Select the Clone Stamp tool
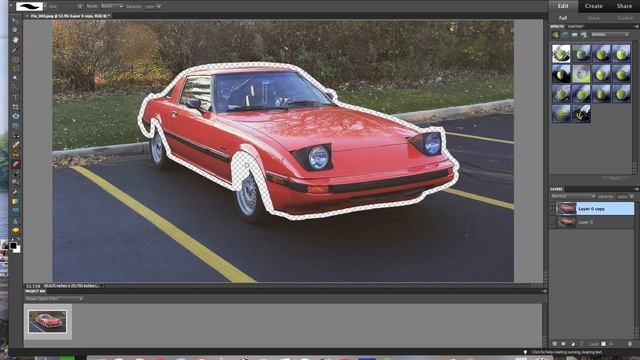 pyautogui.click(x=16, y=154)
